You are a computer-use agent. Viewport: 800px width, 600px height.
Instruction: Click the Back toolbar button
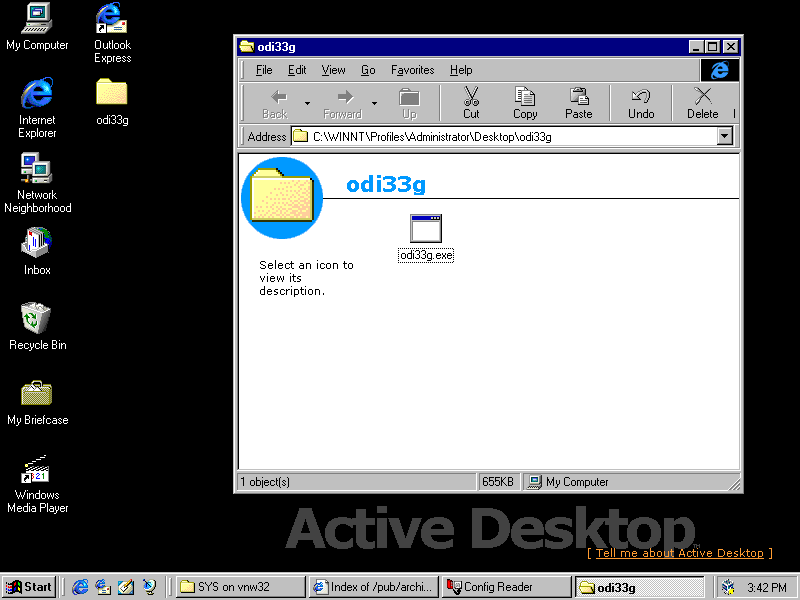tap(276, 104)
